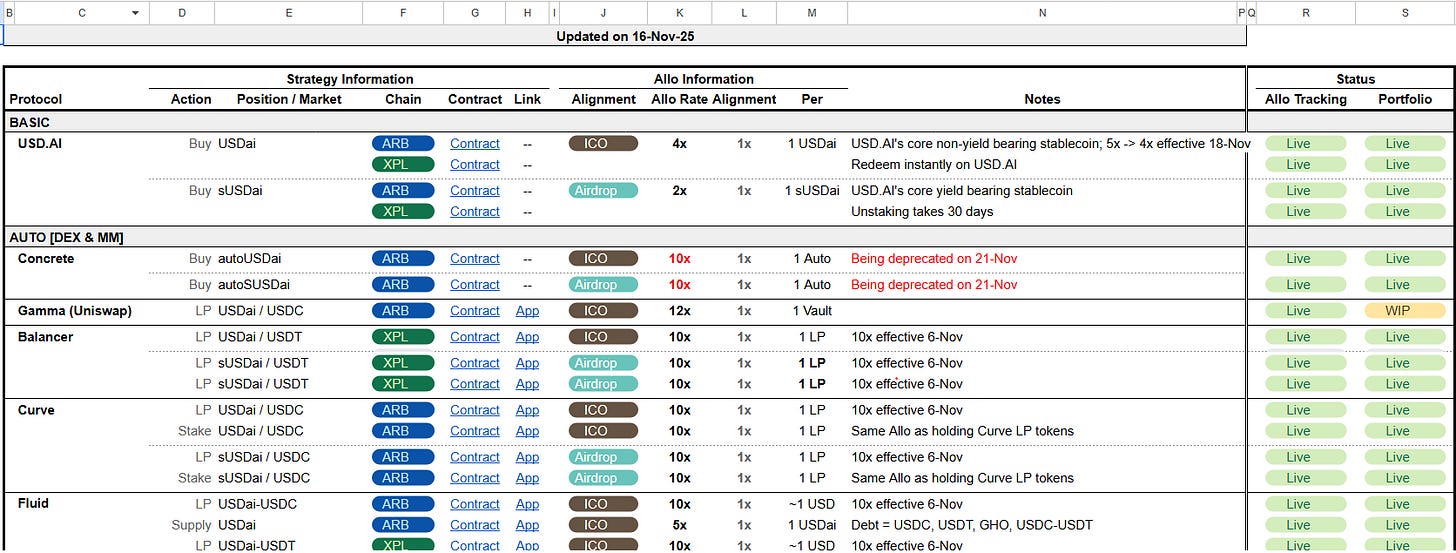Open Contract link for Balancer USDai / USDT
Viewport: 1456px width, 553px height.
(475, 337)
